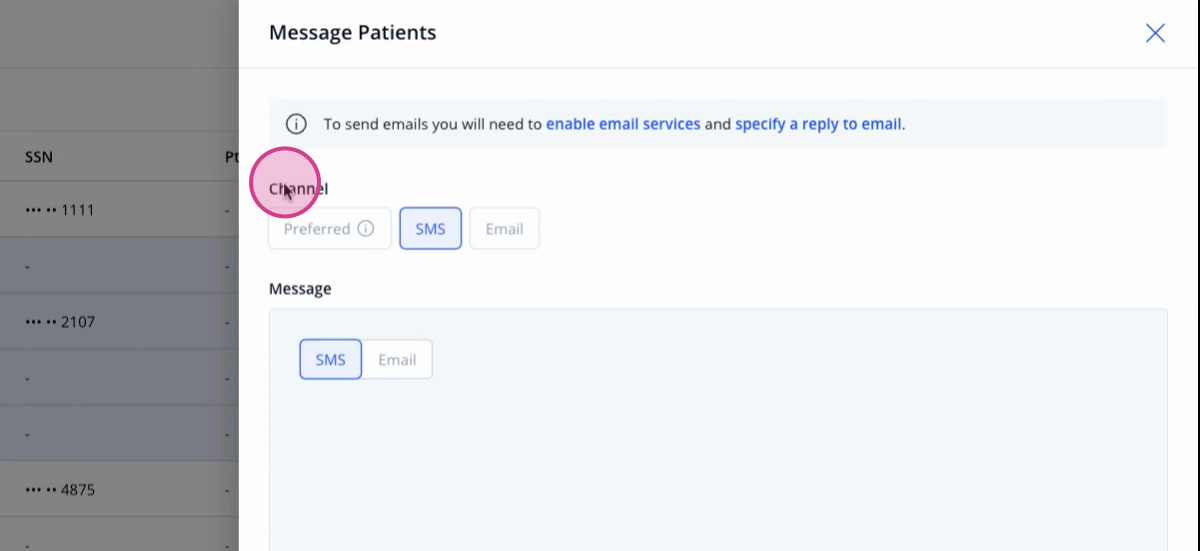The image size is (1200, 551).
Task: Select the row with SSN ending 1111
Action: 119,210
